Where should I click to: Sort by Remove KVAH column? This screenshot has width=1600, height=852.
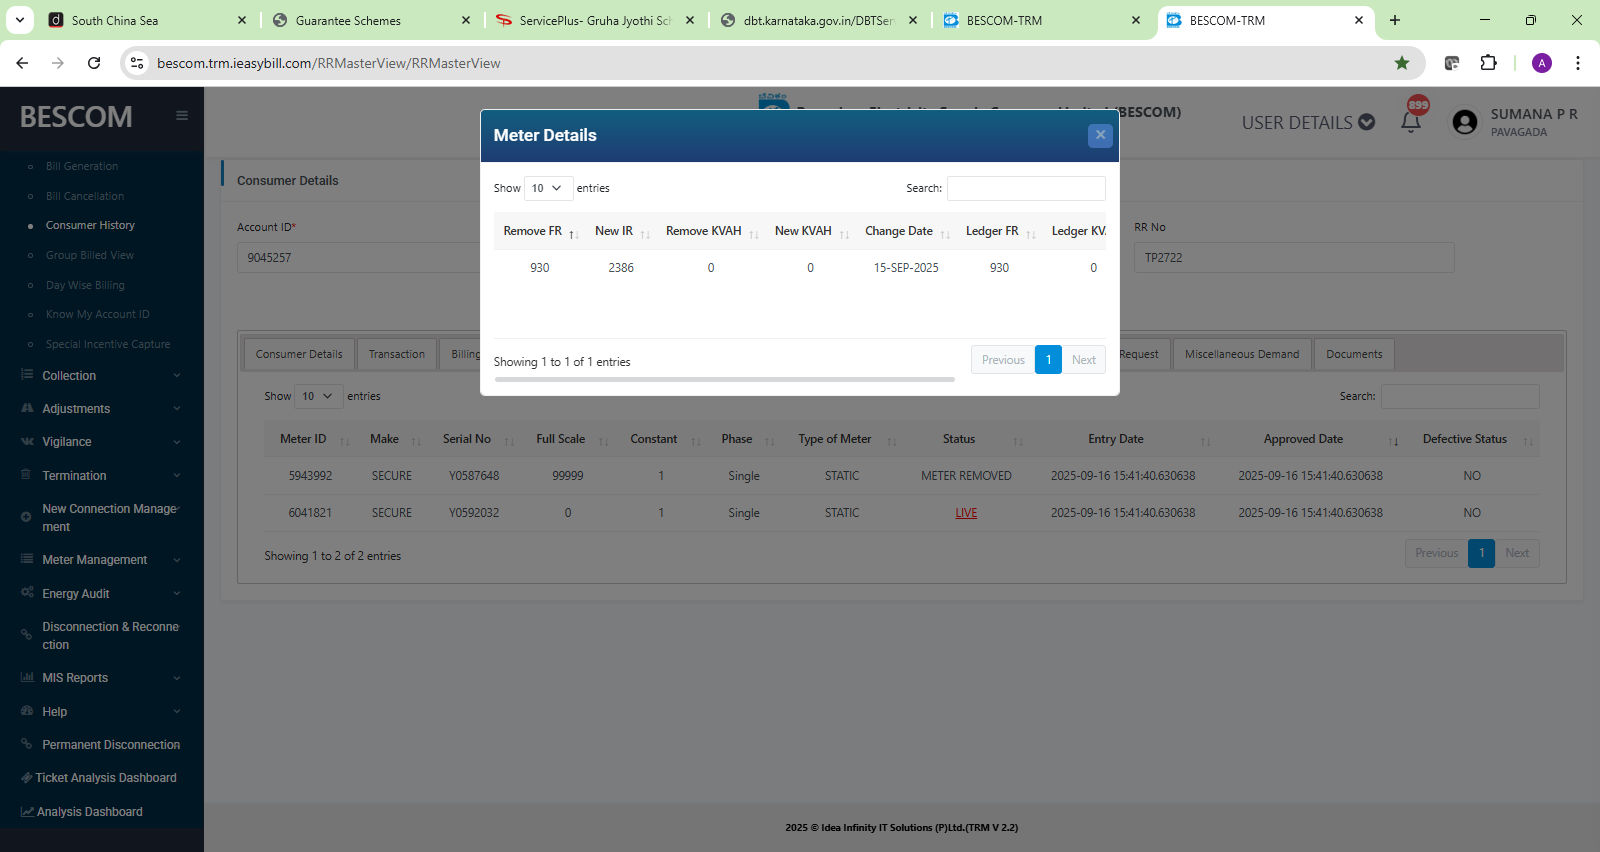[x=712, y=231]
